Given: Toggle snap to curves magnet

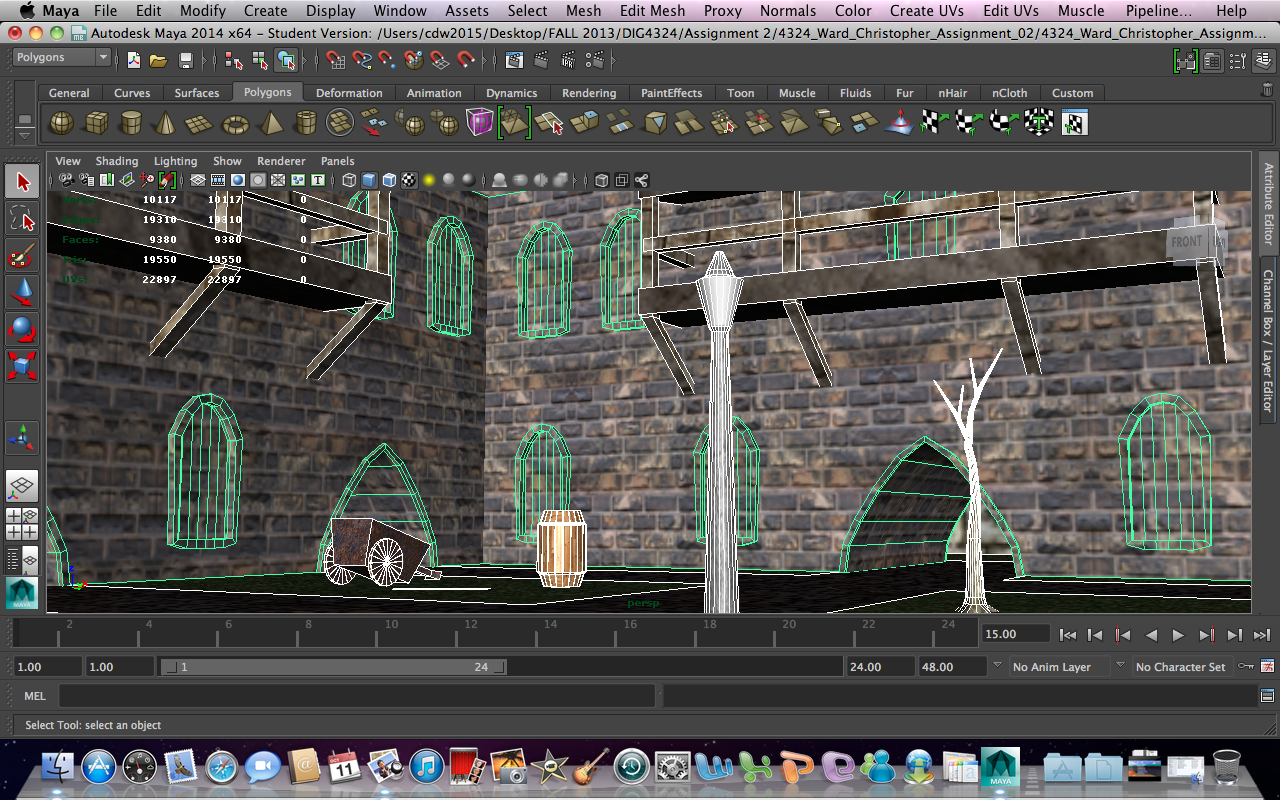Looking at the screenshot, I should click(361, 60).
